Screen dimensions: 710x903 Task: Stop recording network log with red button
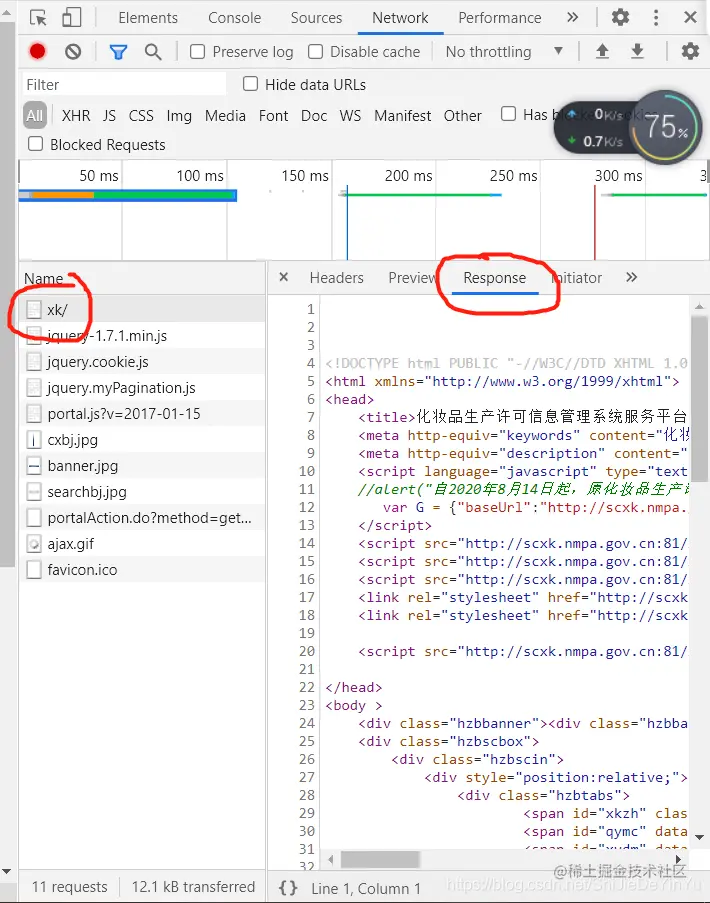click(38, 52)
